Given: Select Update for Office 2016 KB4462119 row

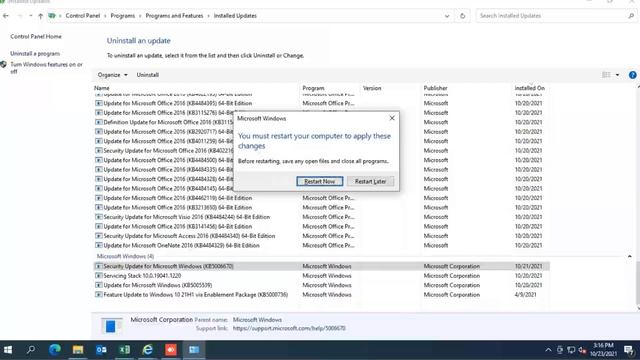Looking at the screenshot, I should point(322,198).
